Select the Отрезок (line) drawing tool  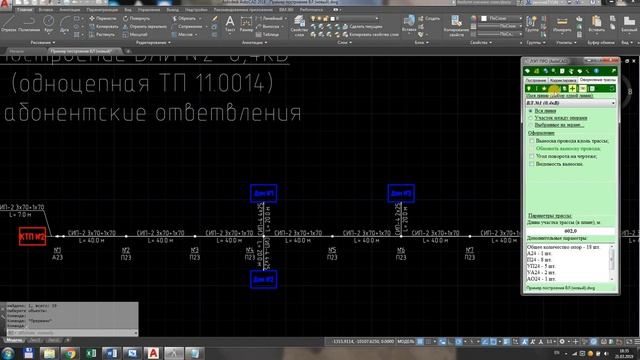click(x=8, y=23)
